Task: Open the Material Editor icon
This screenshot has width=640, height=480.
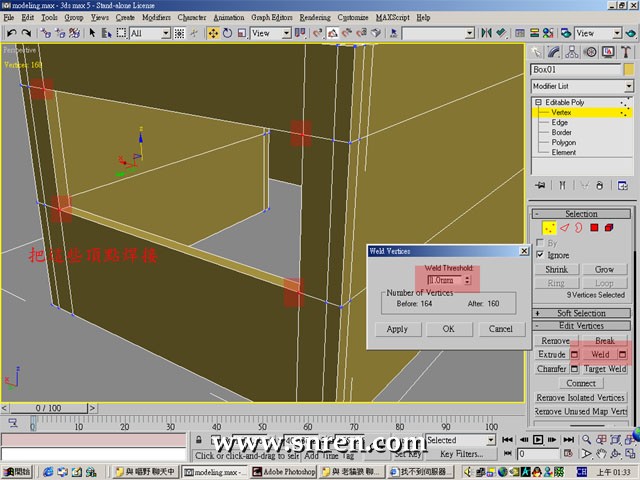Action: [548, 33]
